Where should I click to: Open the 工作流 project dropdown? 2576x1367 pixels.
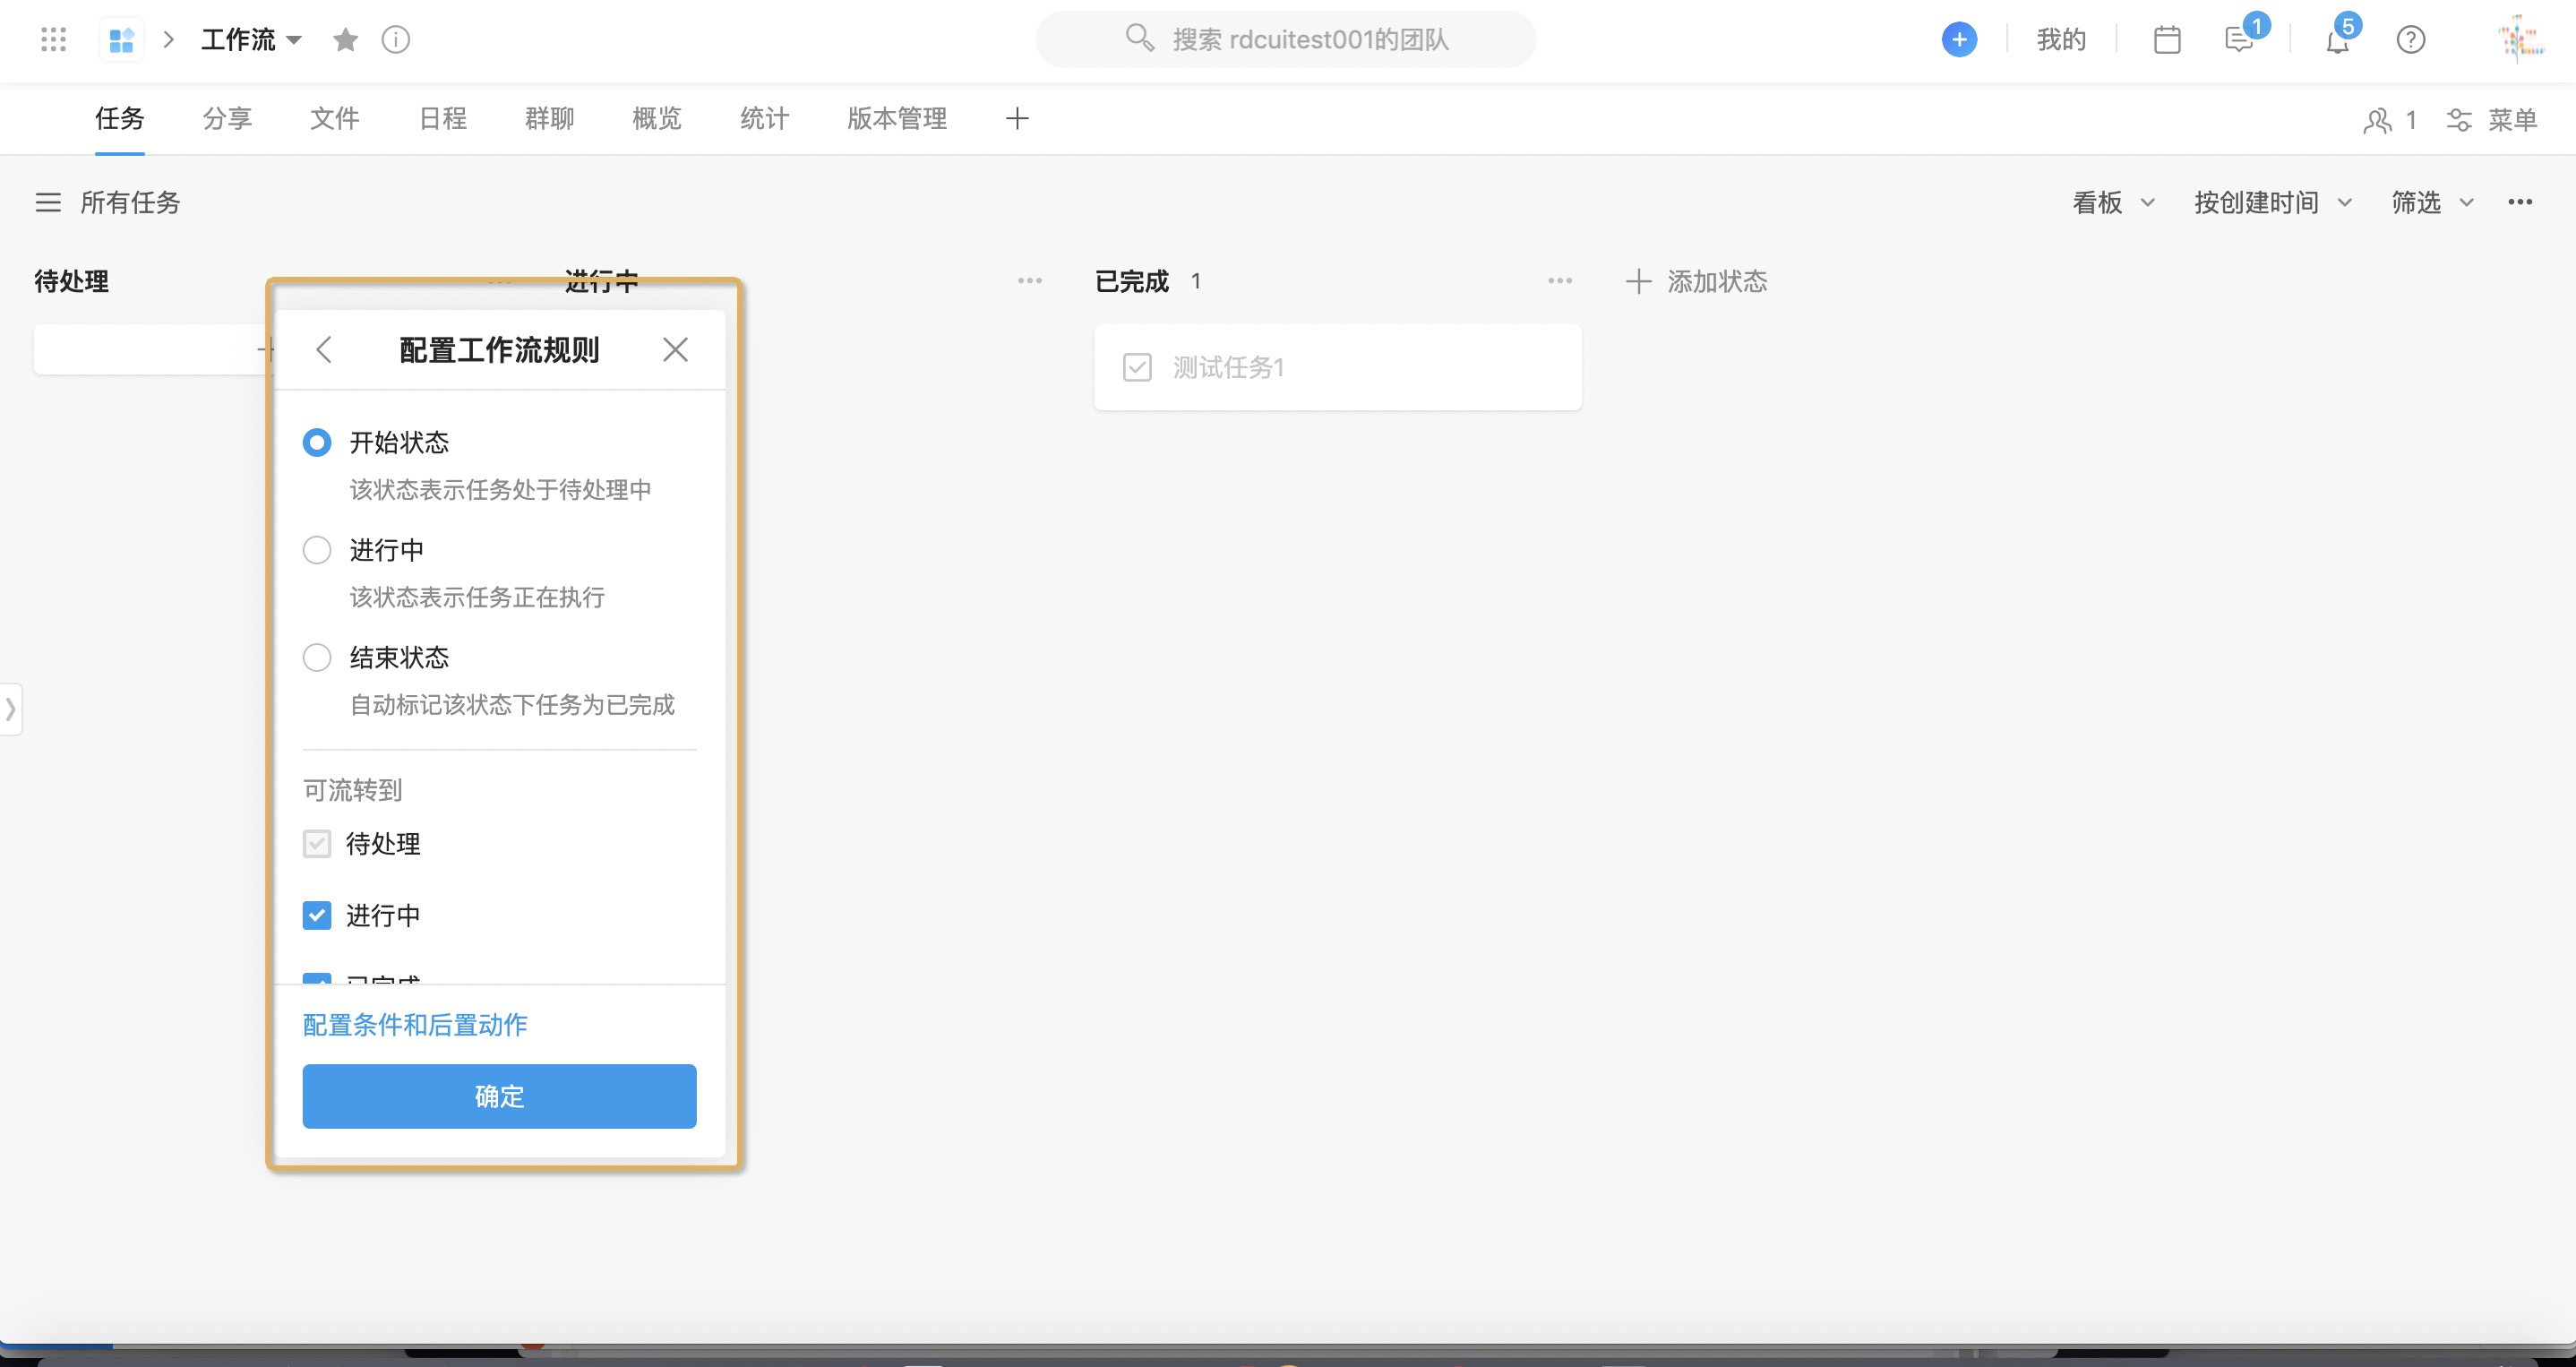pyautogui.click(x=251, y=39)
